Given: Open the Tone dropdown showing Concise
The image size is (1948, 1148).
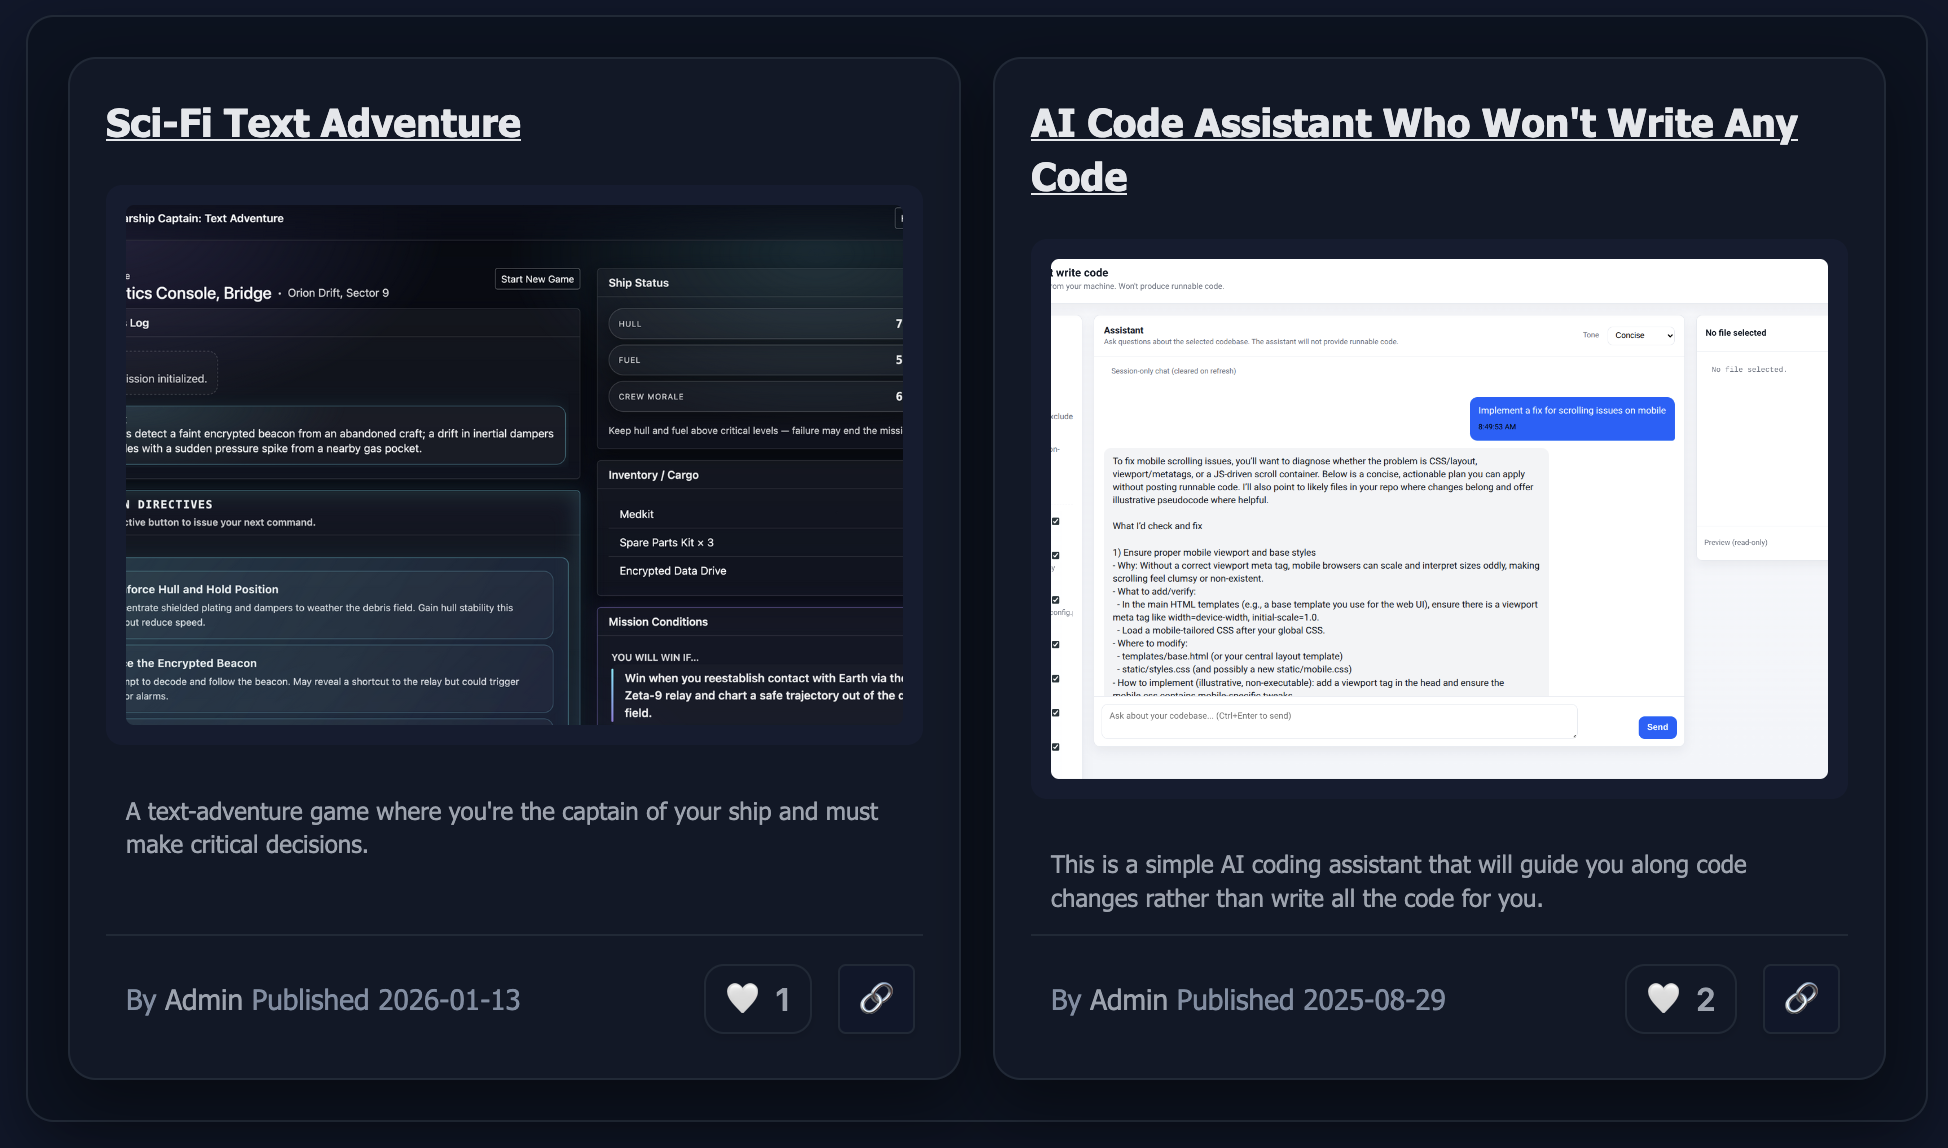Looking at the screenshot, I should coord(1641,335).
